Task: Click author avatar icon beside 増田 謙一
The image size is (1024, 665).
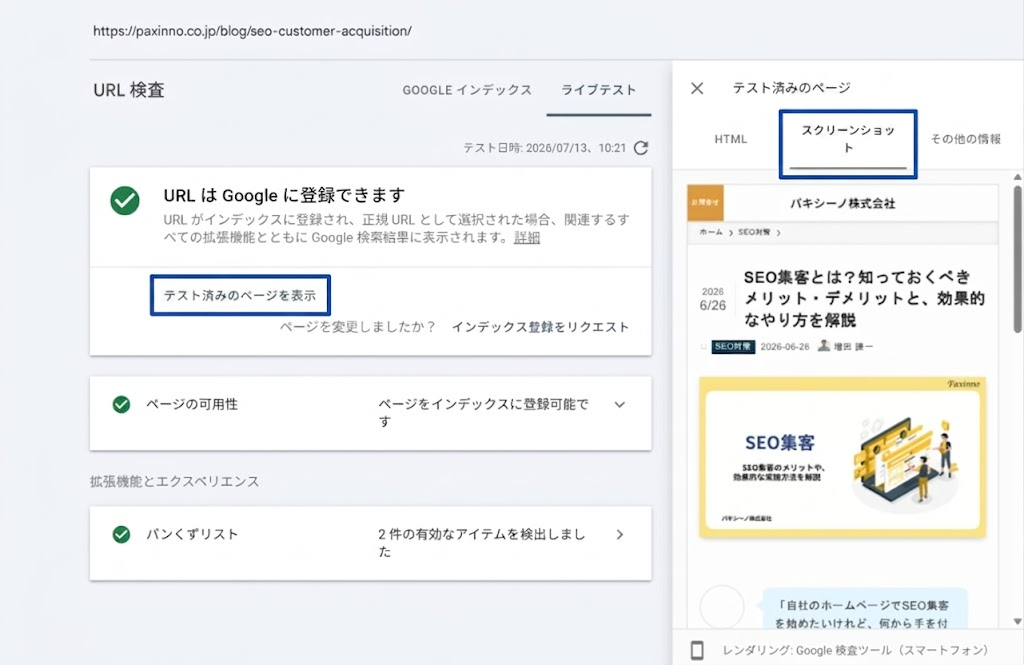Action: coord(824,346)
